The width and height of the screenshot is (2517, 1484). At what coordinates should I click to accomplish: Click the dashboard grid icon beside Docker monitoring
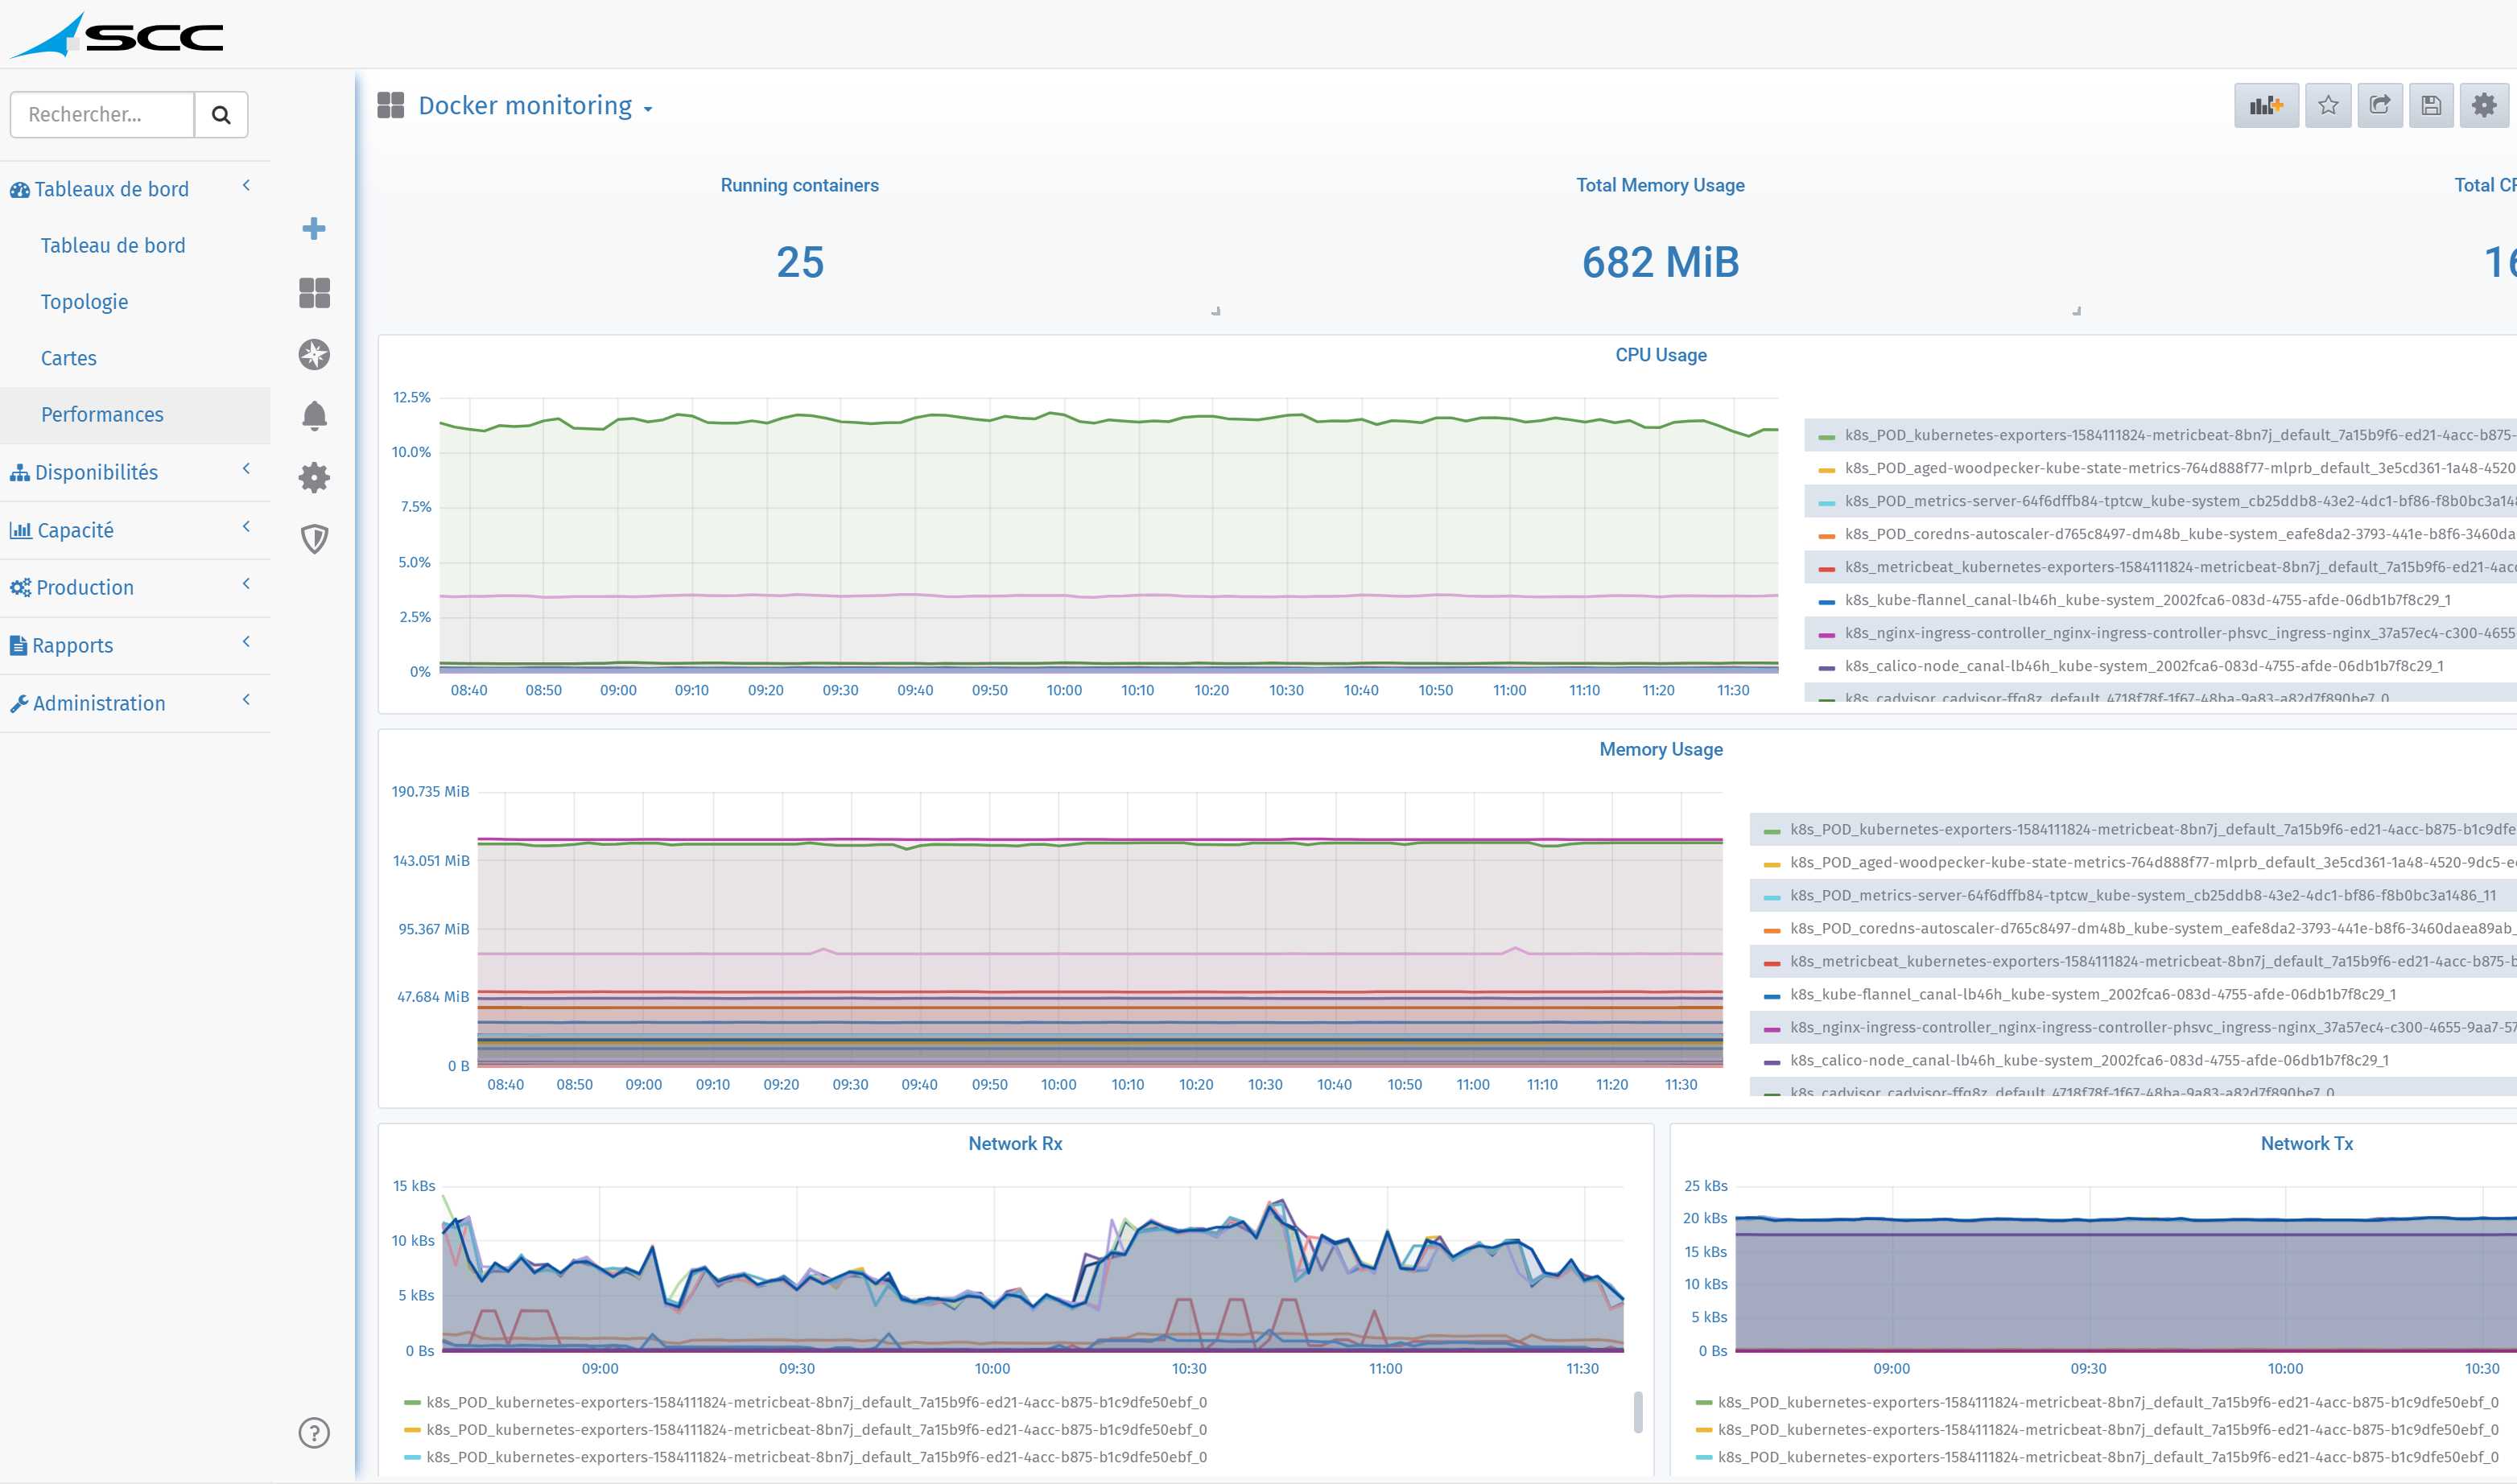pos(391,105)
